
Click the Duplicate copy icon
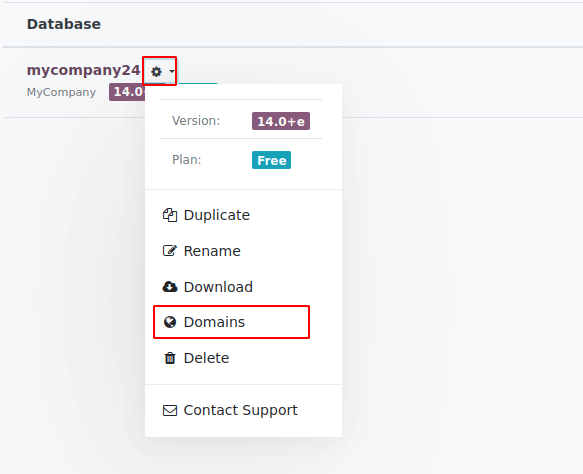[x=170, y=215]
